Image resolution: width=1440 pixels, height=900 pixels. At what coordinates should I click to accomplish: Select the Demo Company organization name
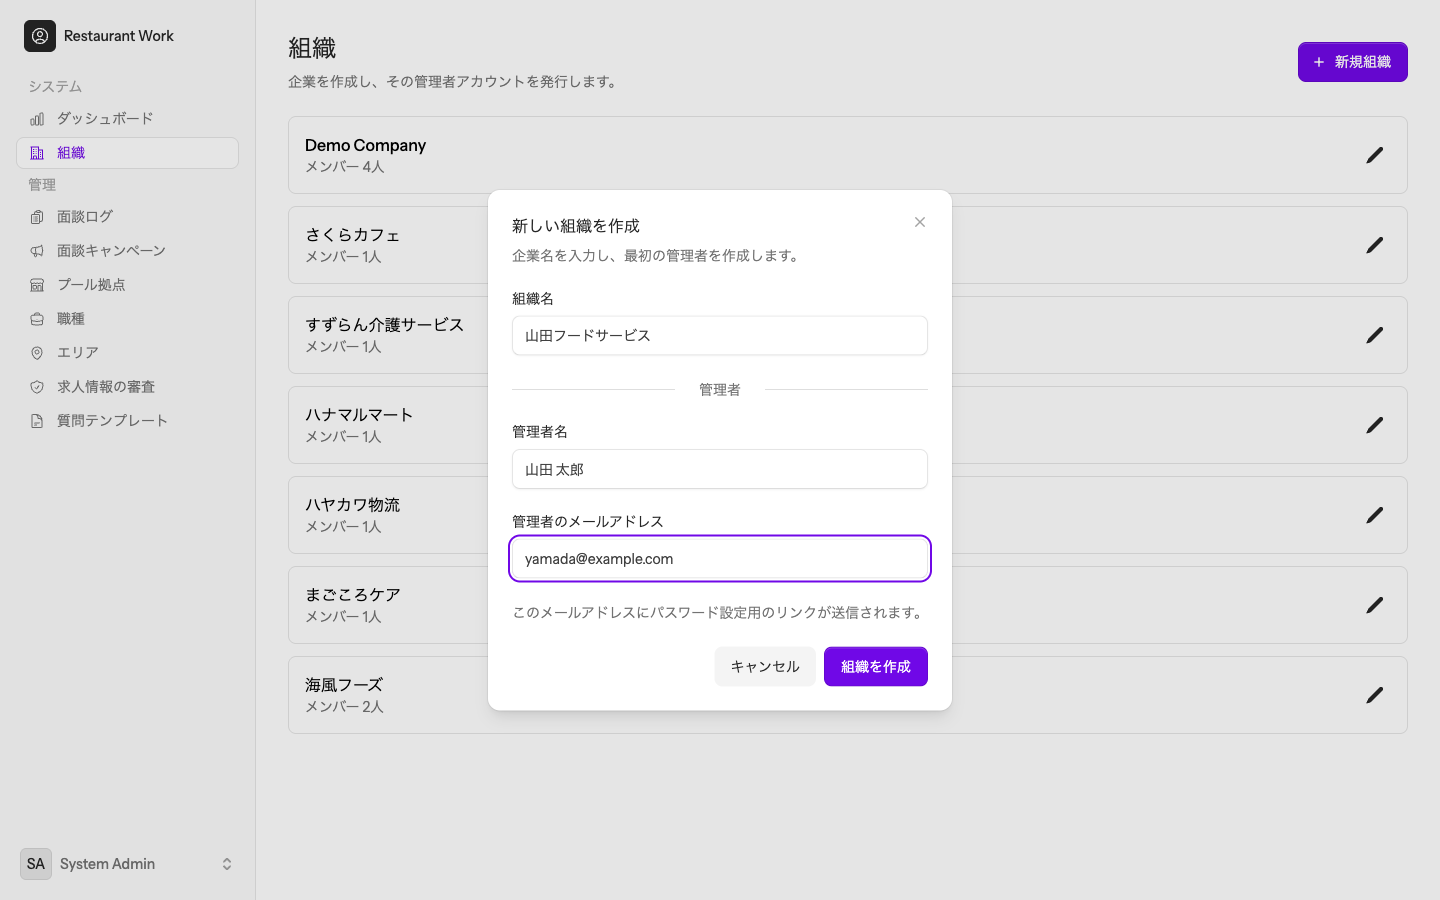[x=365, y=145]
